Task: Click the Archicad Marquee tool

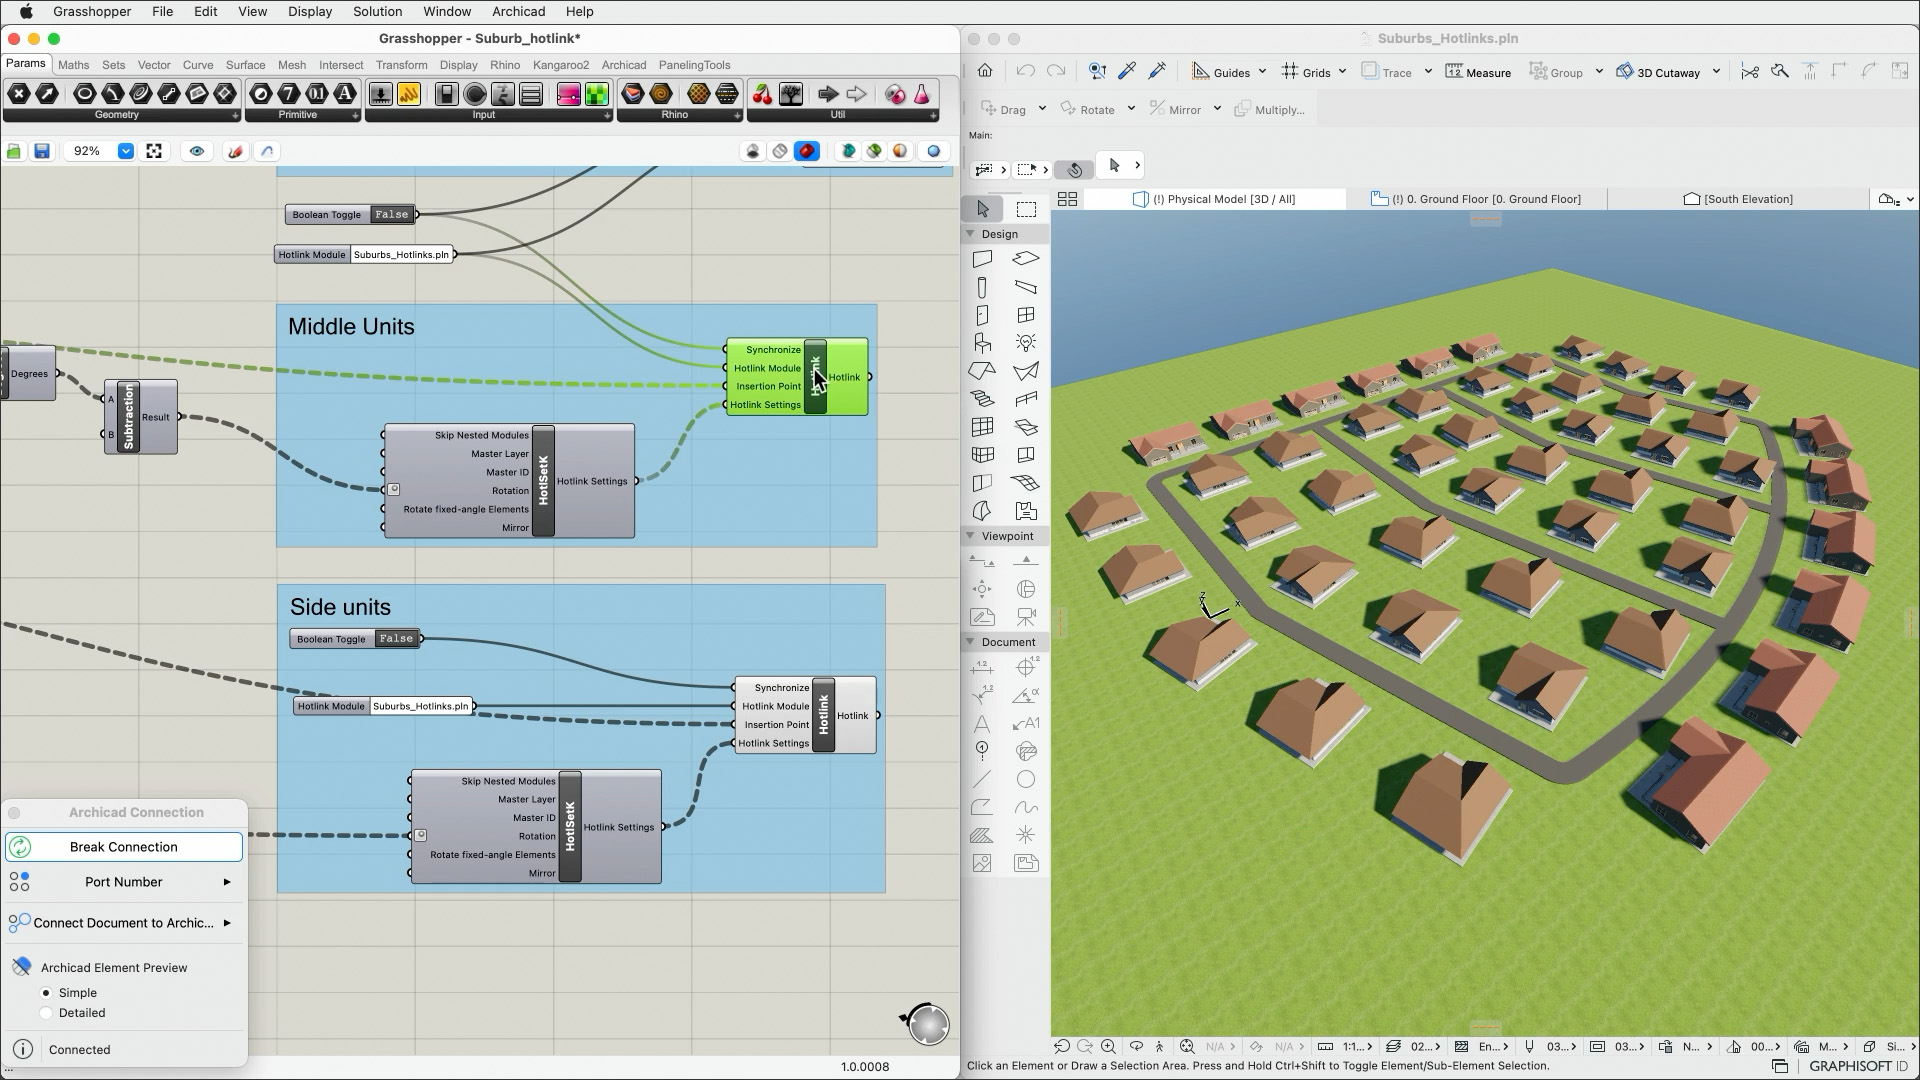Action: [1026, 209]
